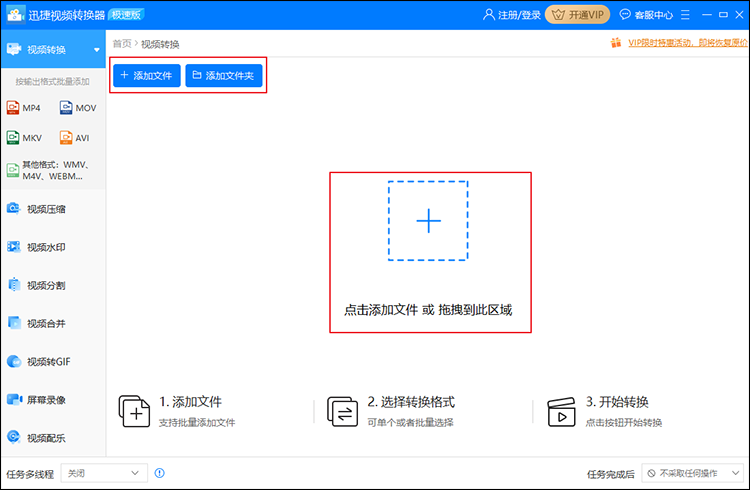
Task: Click the text 点击添加文件 或 拖拽到此区域
Action: tap(428, 310)
